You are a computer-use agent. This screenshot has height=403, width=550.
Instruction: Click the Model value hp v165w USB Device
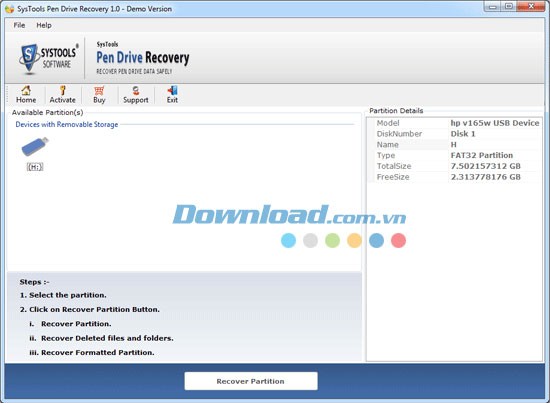[495, 123]
